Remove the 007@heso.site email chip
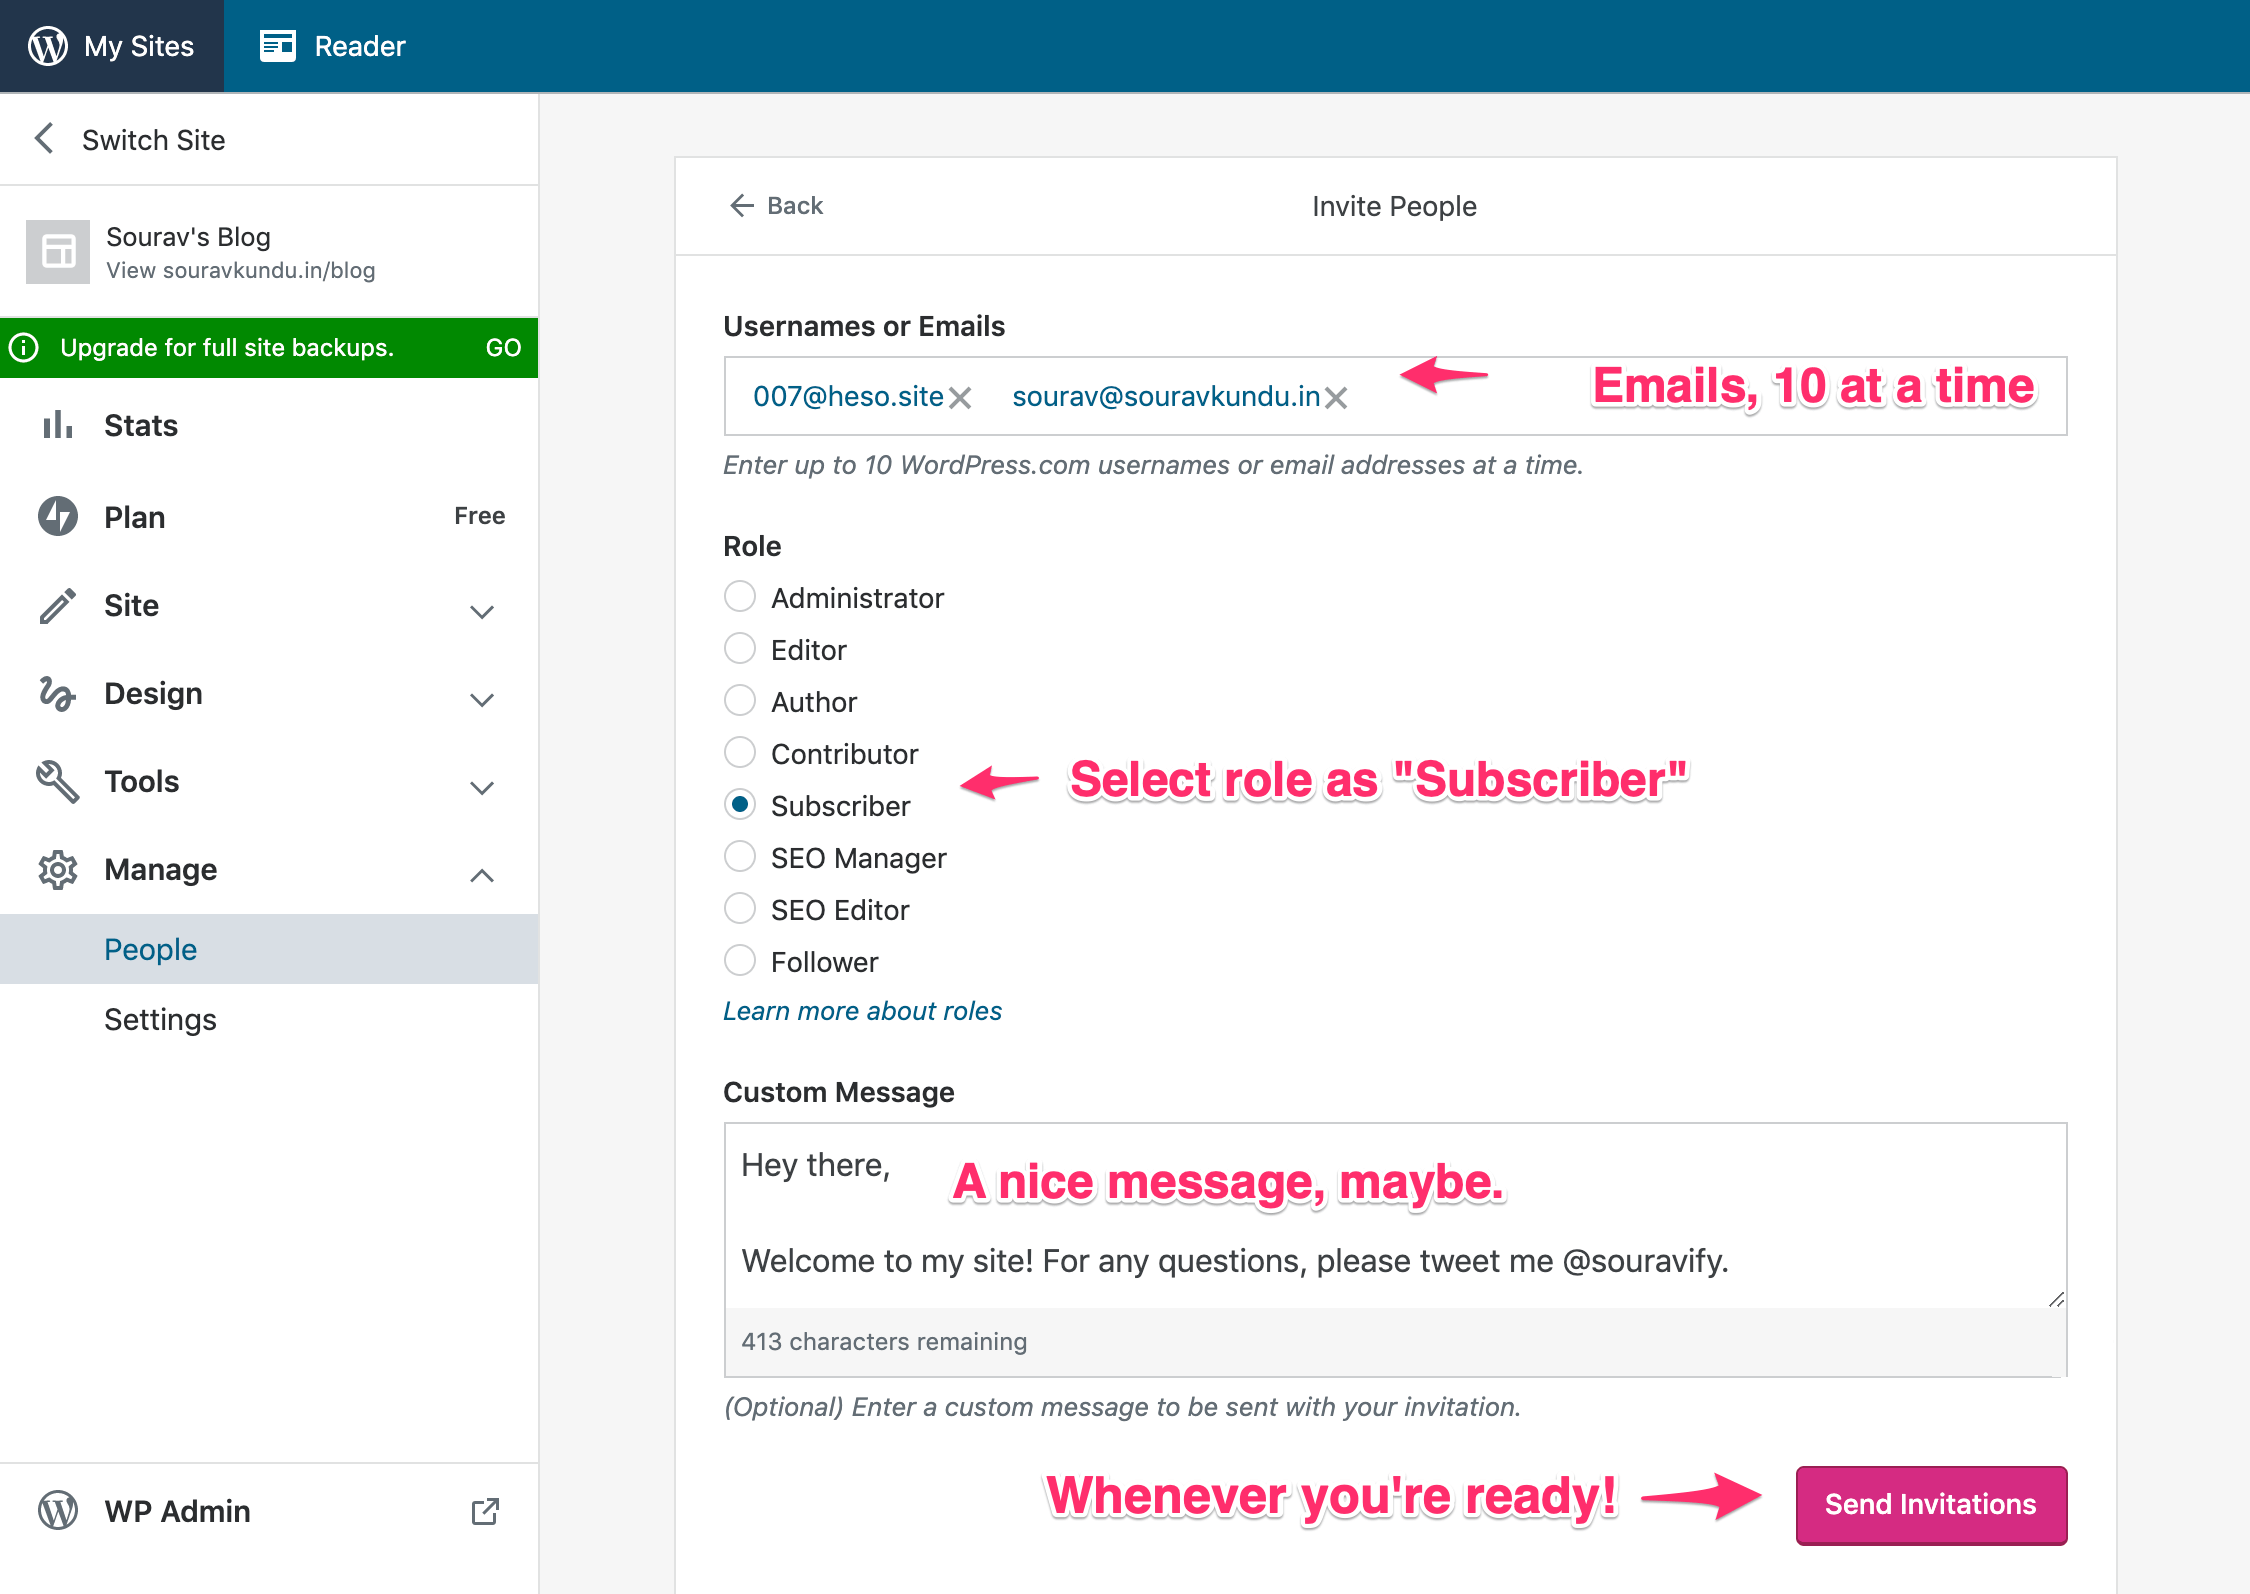The height and width of the screenshot is (1594, 2250). tap(959, 396)
